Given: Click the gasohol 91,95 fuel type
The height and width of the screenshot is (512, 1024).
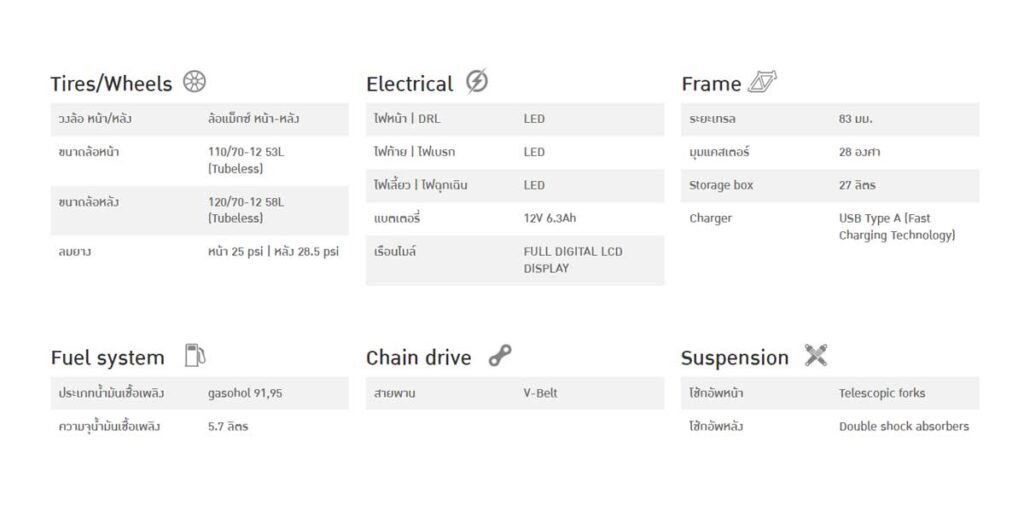Looking at the screenshot, I should 245,394.
